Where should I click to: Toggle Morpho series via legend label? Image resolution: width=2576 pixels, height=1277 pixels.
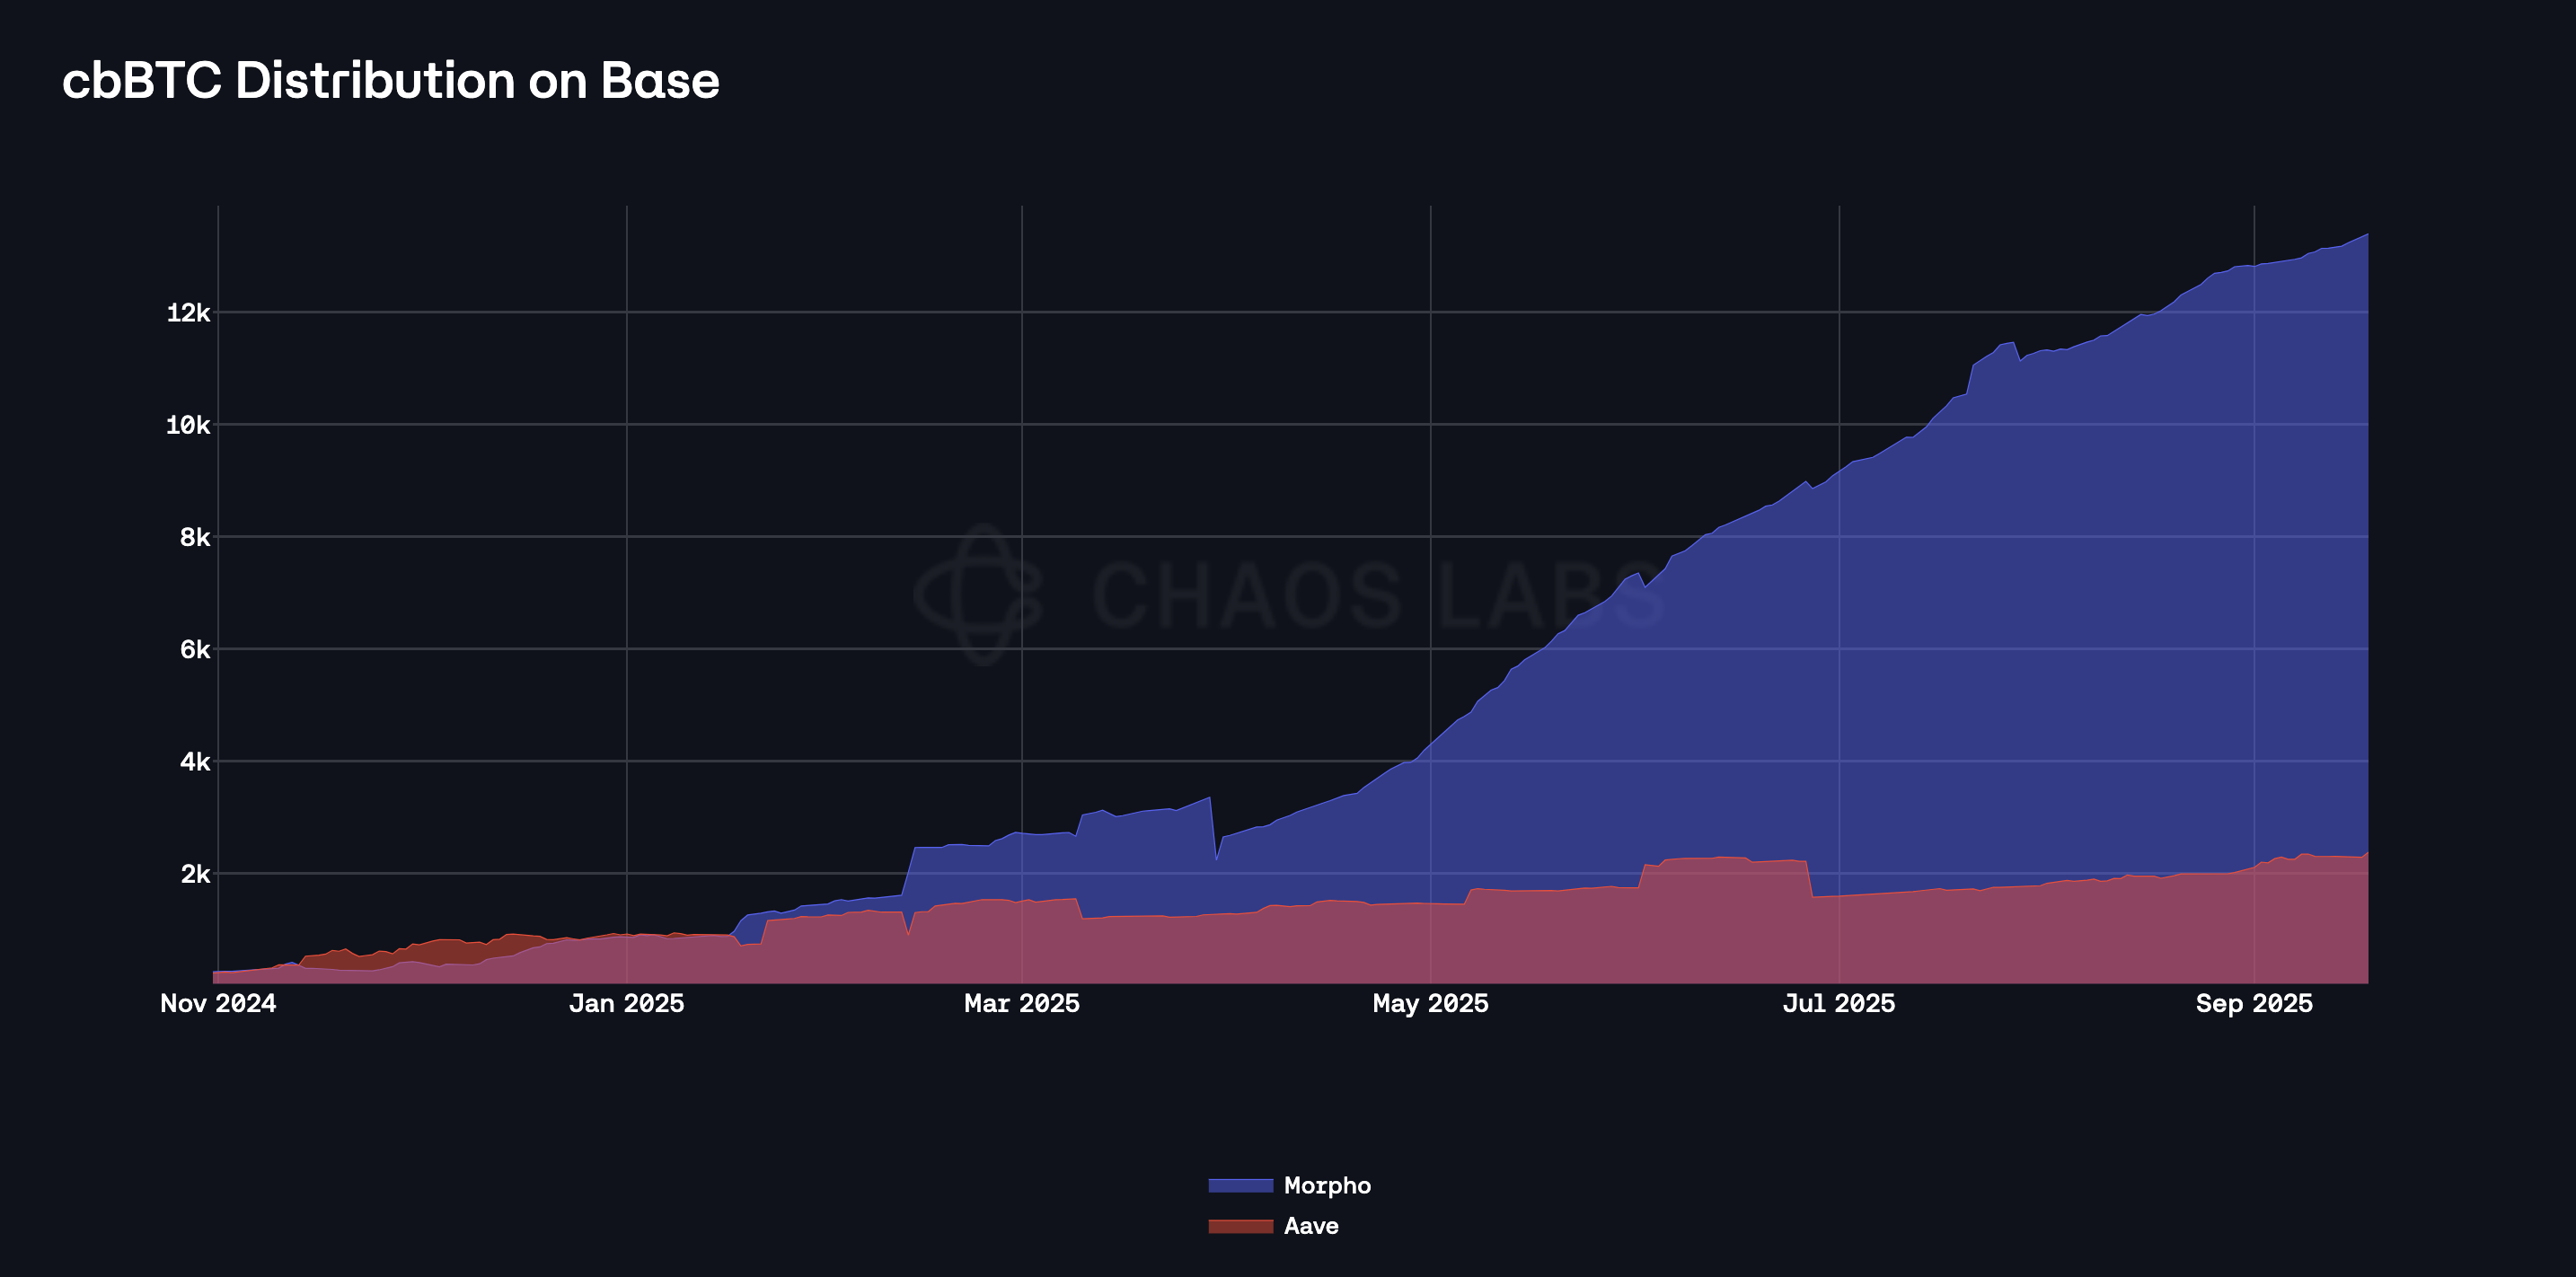tap(1327, 1185)
